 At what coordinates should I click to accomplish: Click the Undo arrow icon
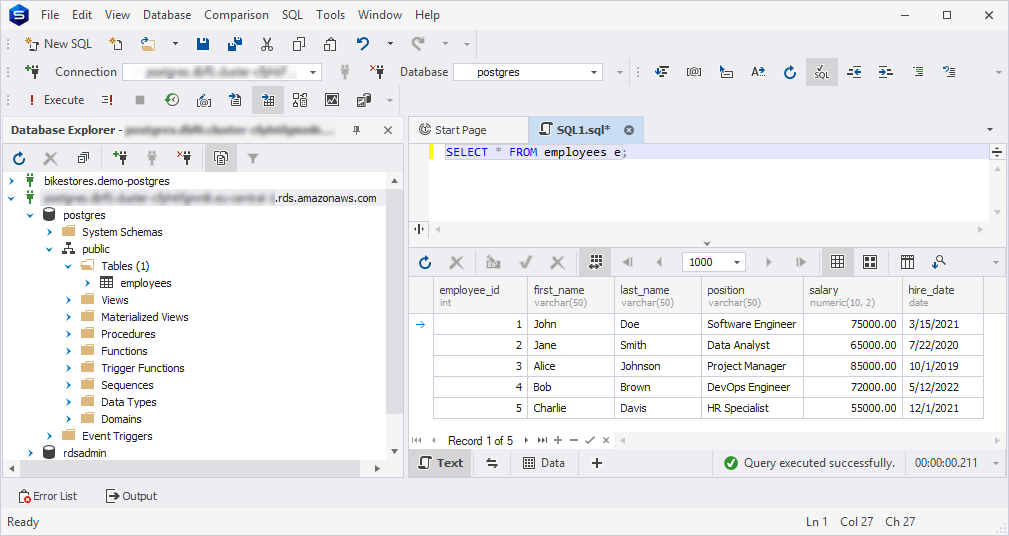tap(363, 44)
